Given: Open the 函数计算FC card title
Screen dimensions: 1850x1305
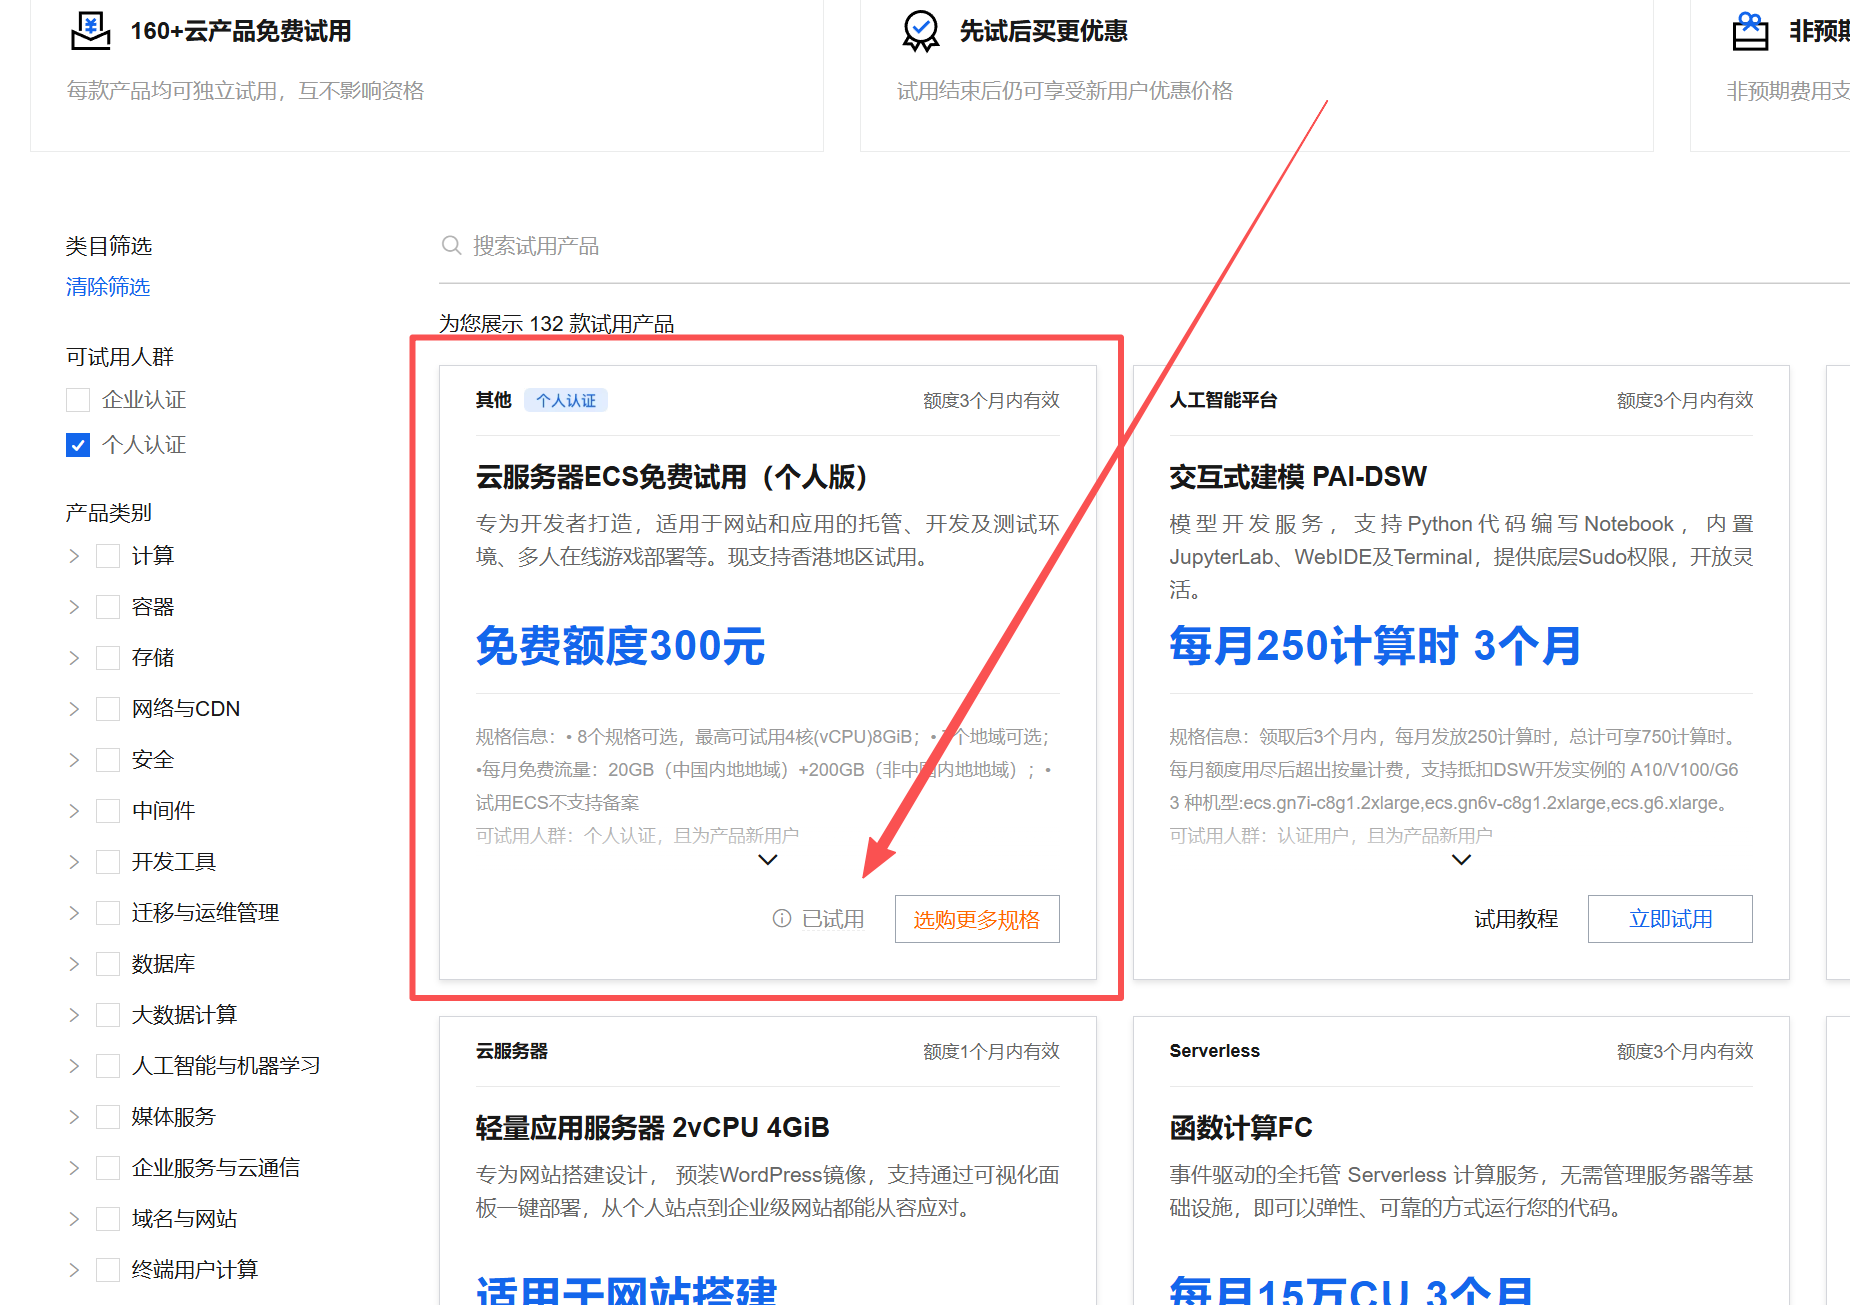Looking at the screenshot, I should [1241, 1128].
